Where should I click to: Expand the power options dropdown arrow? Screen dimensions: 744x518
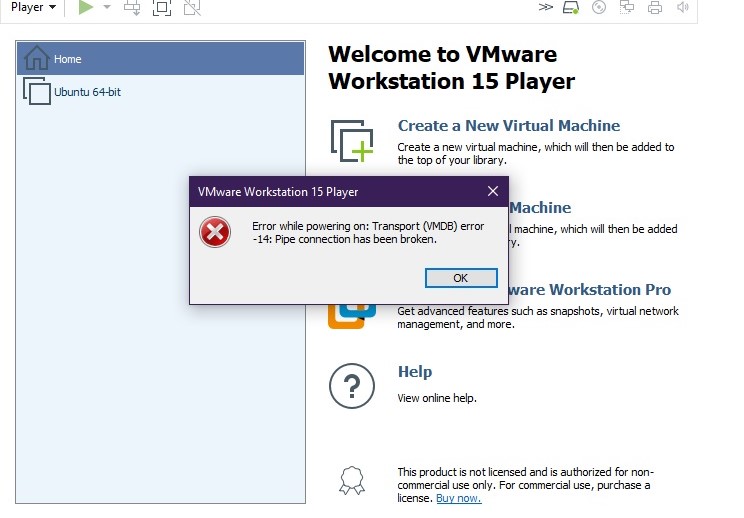coord(107,7)
